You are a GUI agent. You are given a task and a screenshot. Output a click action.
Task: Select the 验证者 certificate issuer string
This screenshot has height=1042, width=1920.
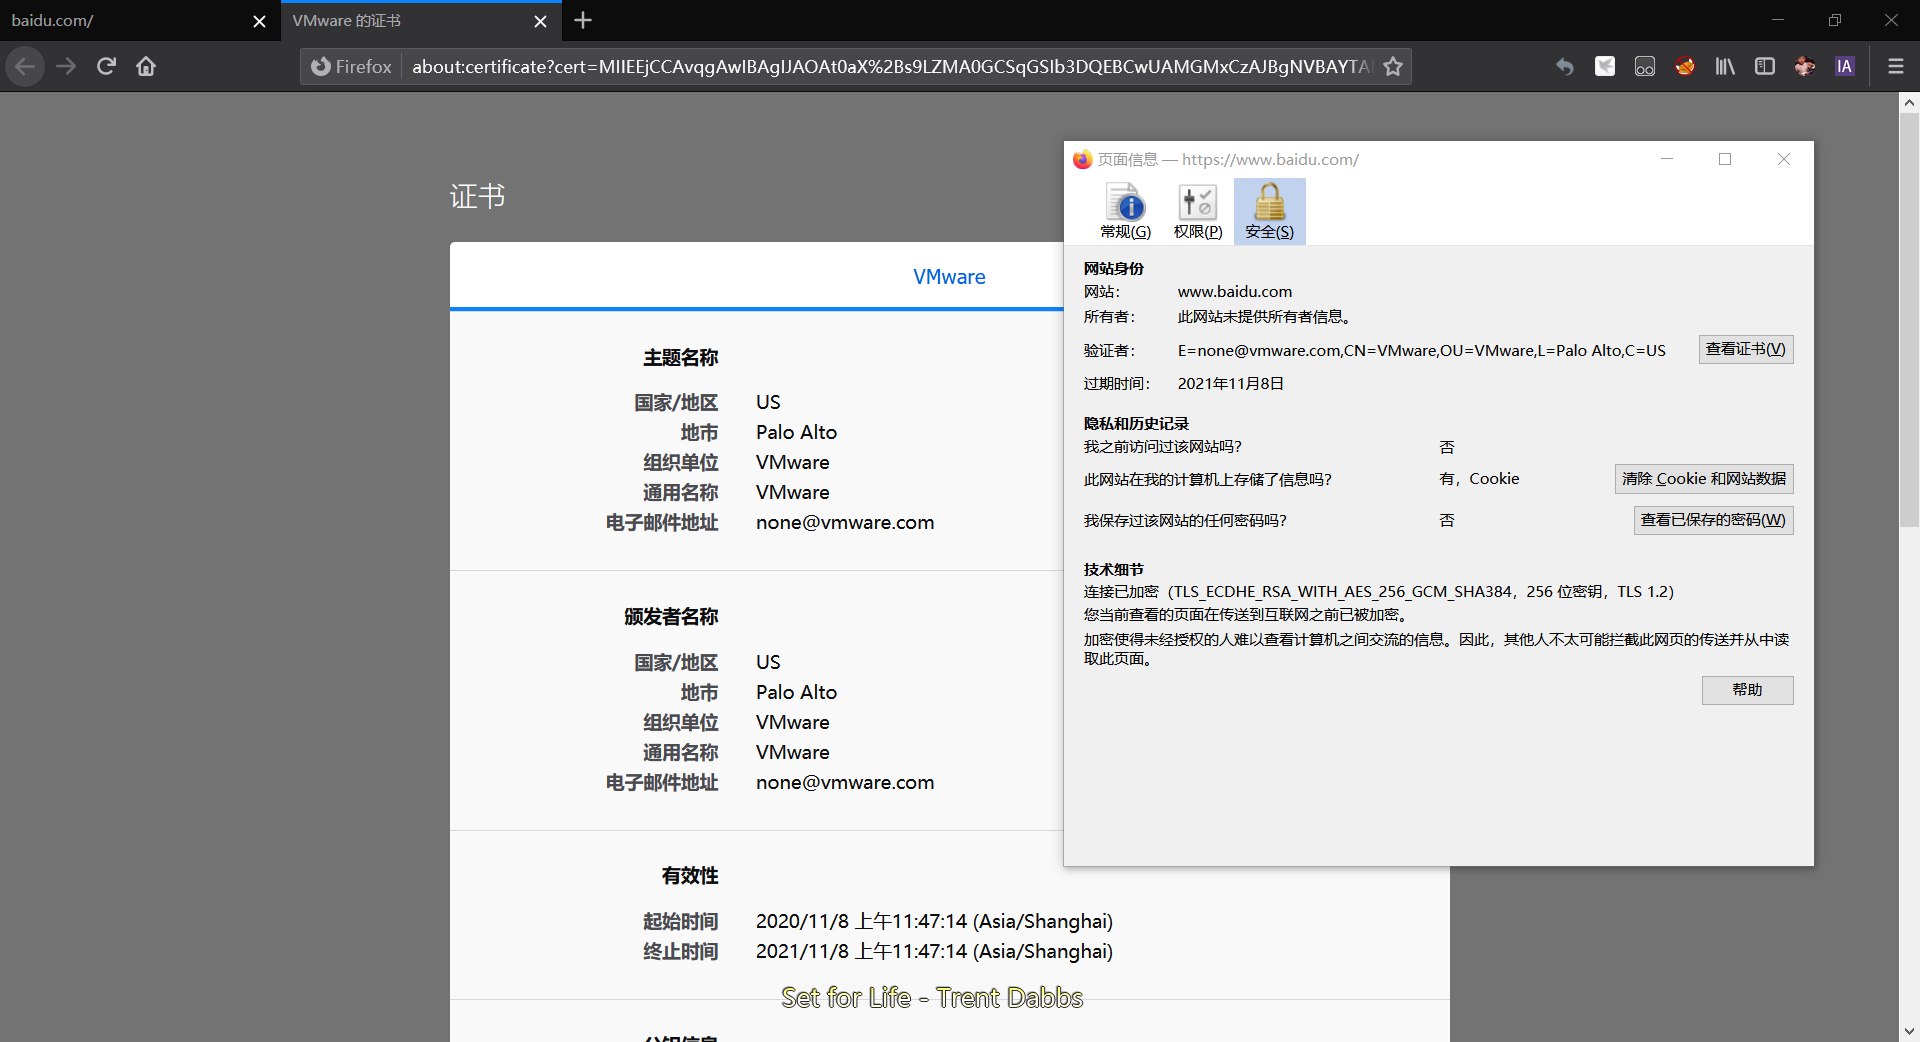tap(1421, 350)
